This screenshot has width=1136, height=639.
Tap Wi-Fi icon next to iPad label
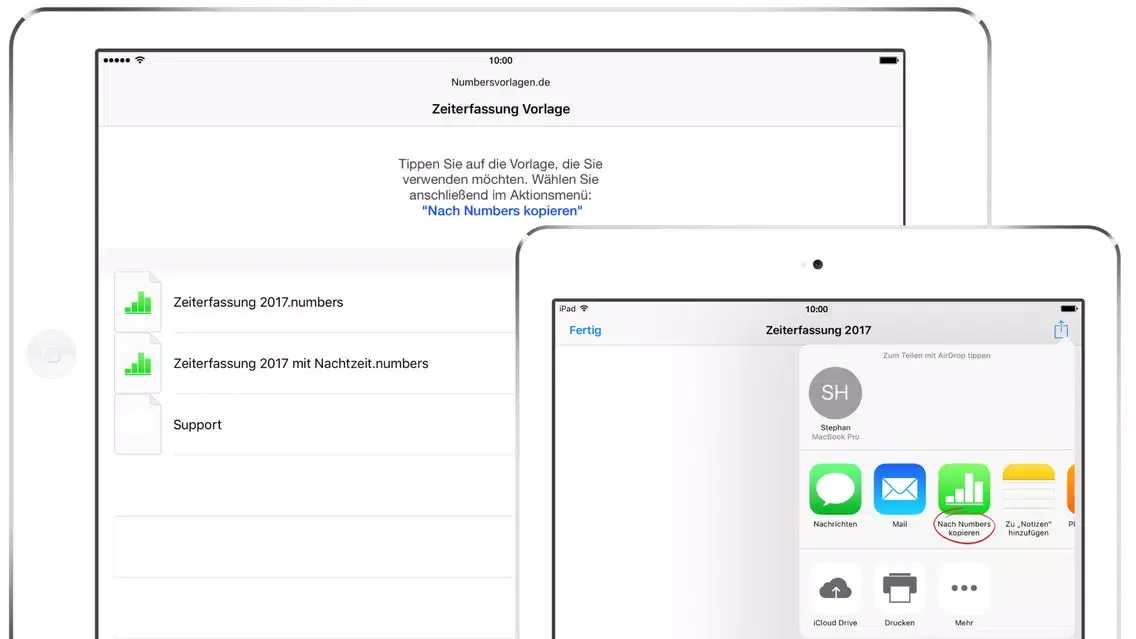[584, 309]
